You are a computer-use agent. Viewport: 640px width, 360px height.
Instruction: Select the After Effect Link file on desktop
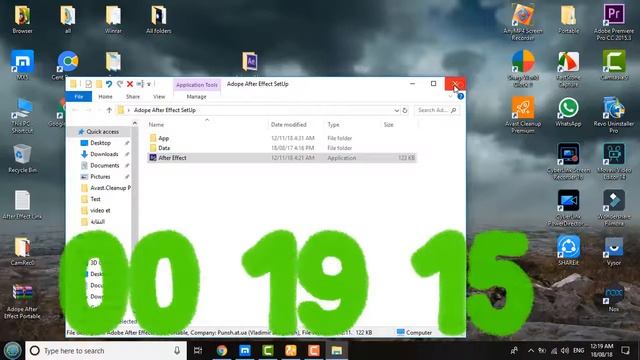pyautogui.click(x=22, y=205)
